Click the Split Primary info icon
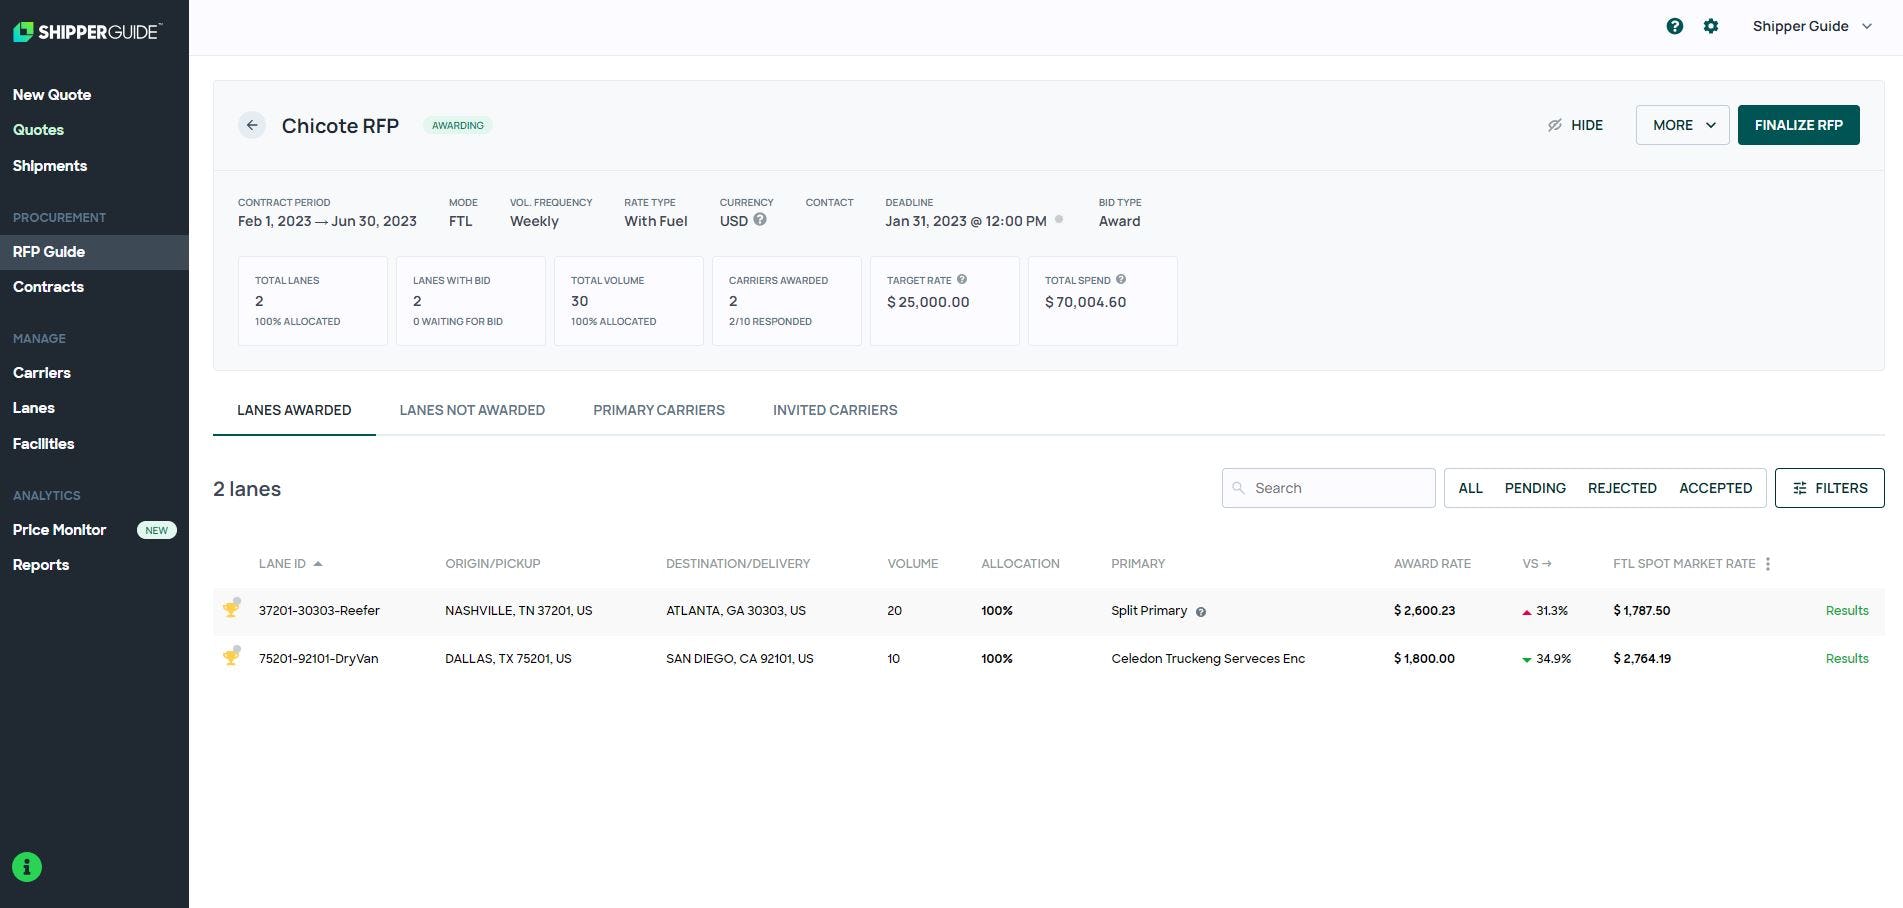This screenshot has height=908, width=1903. (x=1201, y=612)
